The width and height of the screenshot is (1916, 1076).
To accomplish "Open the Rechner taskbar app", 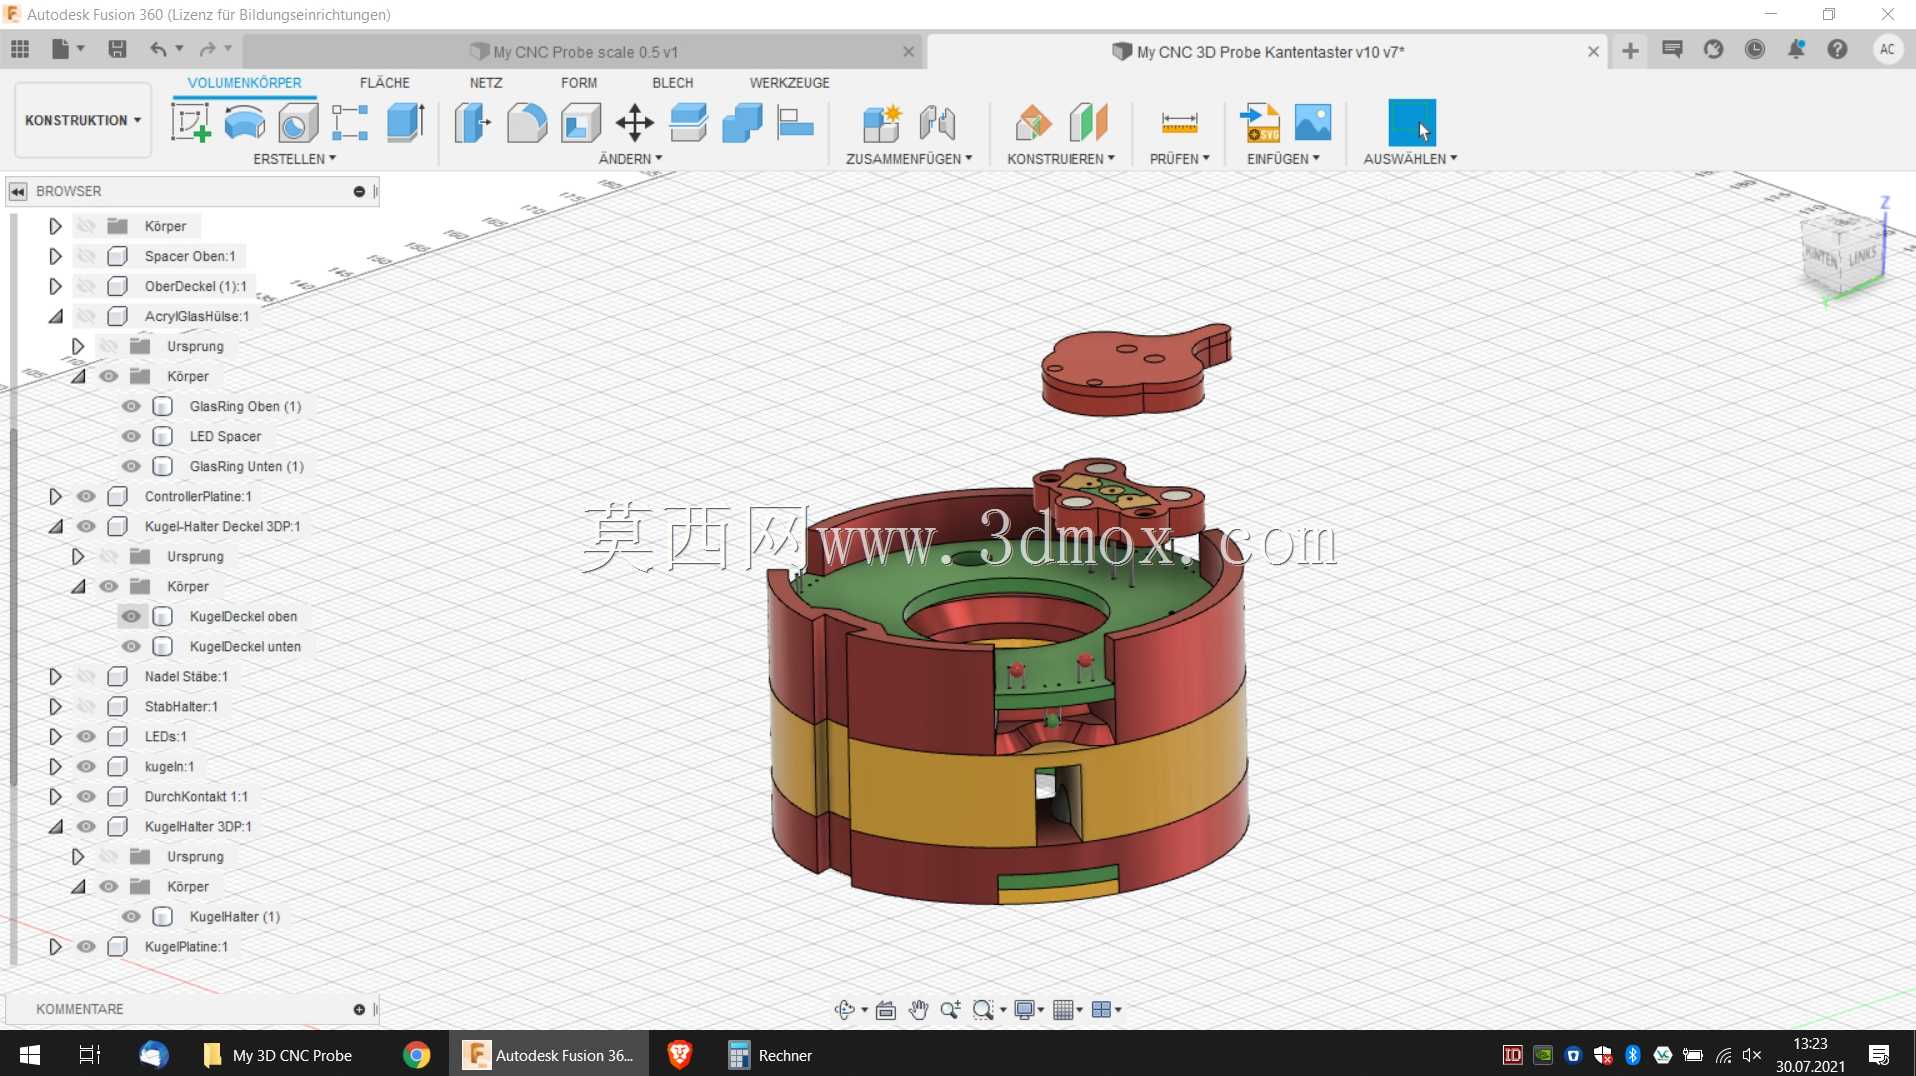I will click(770, 1055).
